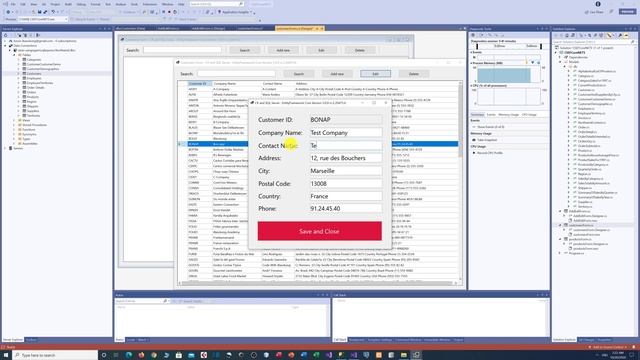The height and width of the screenshot is (360, 640).
Task: Click the Customer ID column header
Action: click(200, 84)
